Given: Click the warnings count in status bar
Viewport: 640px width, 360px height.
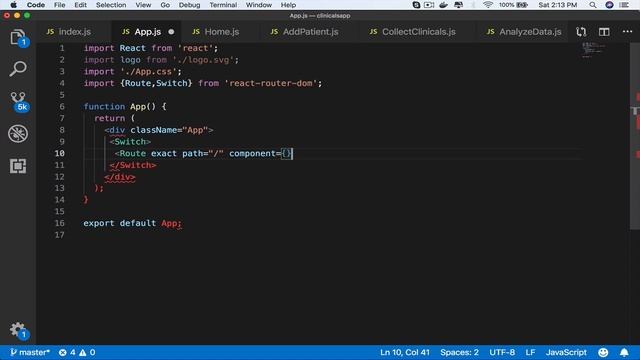Looking at the screenshot, I should coord(87,352).
